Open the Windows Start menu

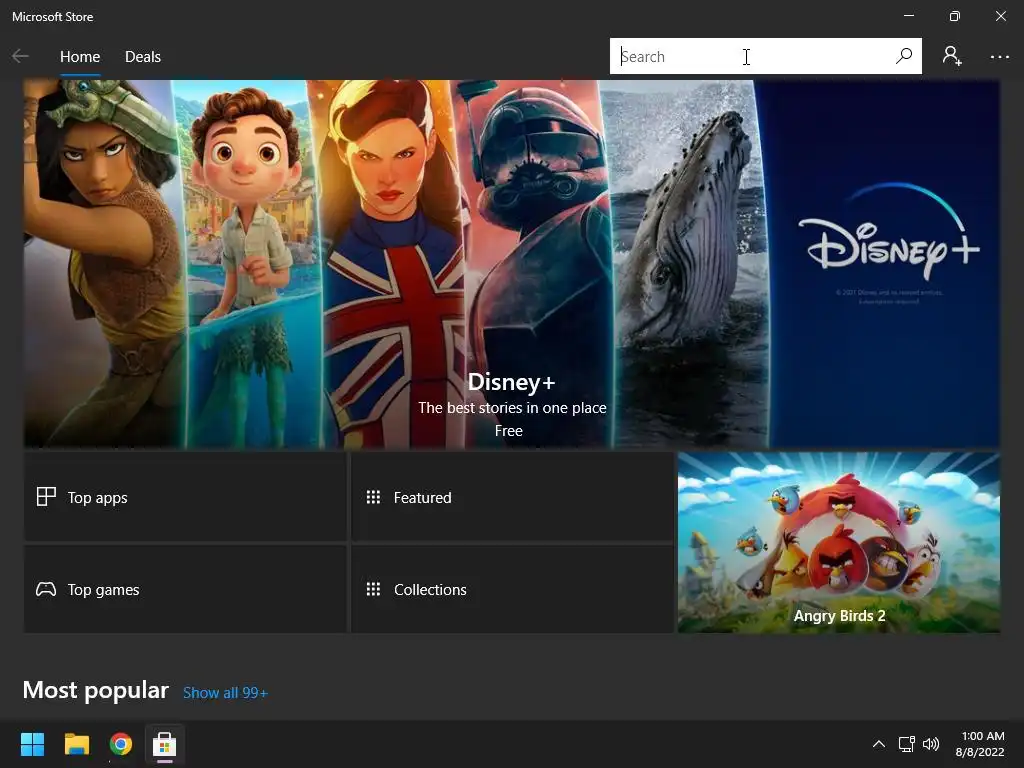pos(32,744)
